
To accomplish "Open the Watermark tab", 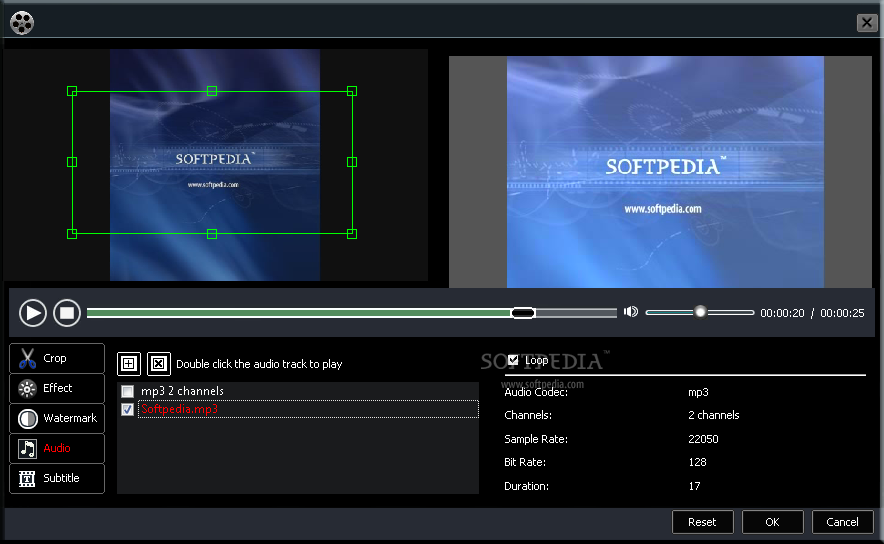I will click(57, 418).
